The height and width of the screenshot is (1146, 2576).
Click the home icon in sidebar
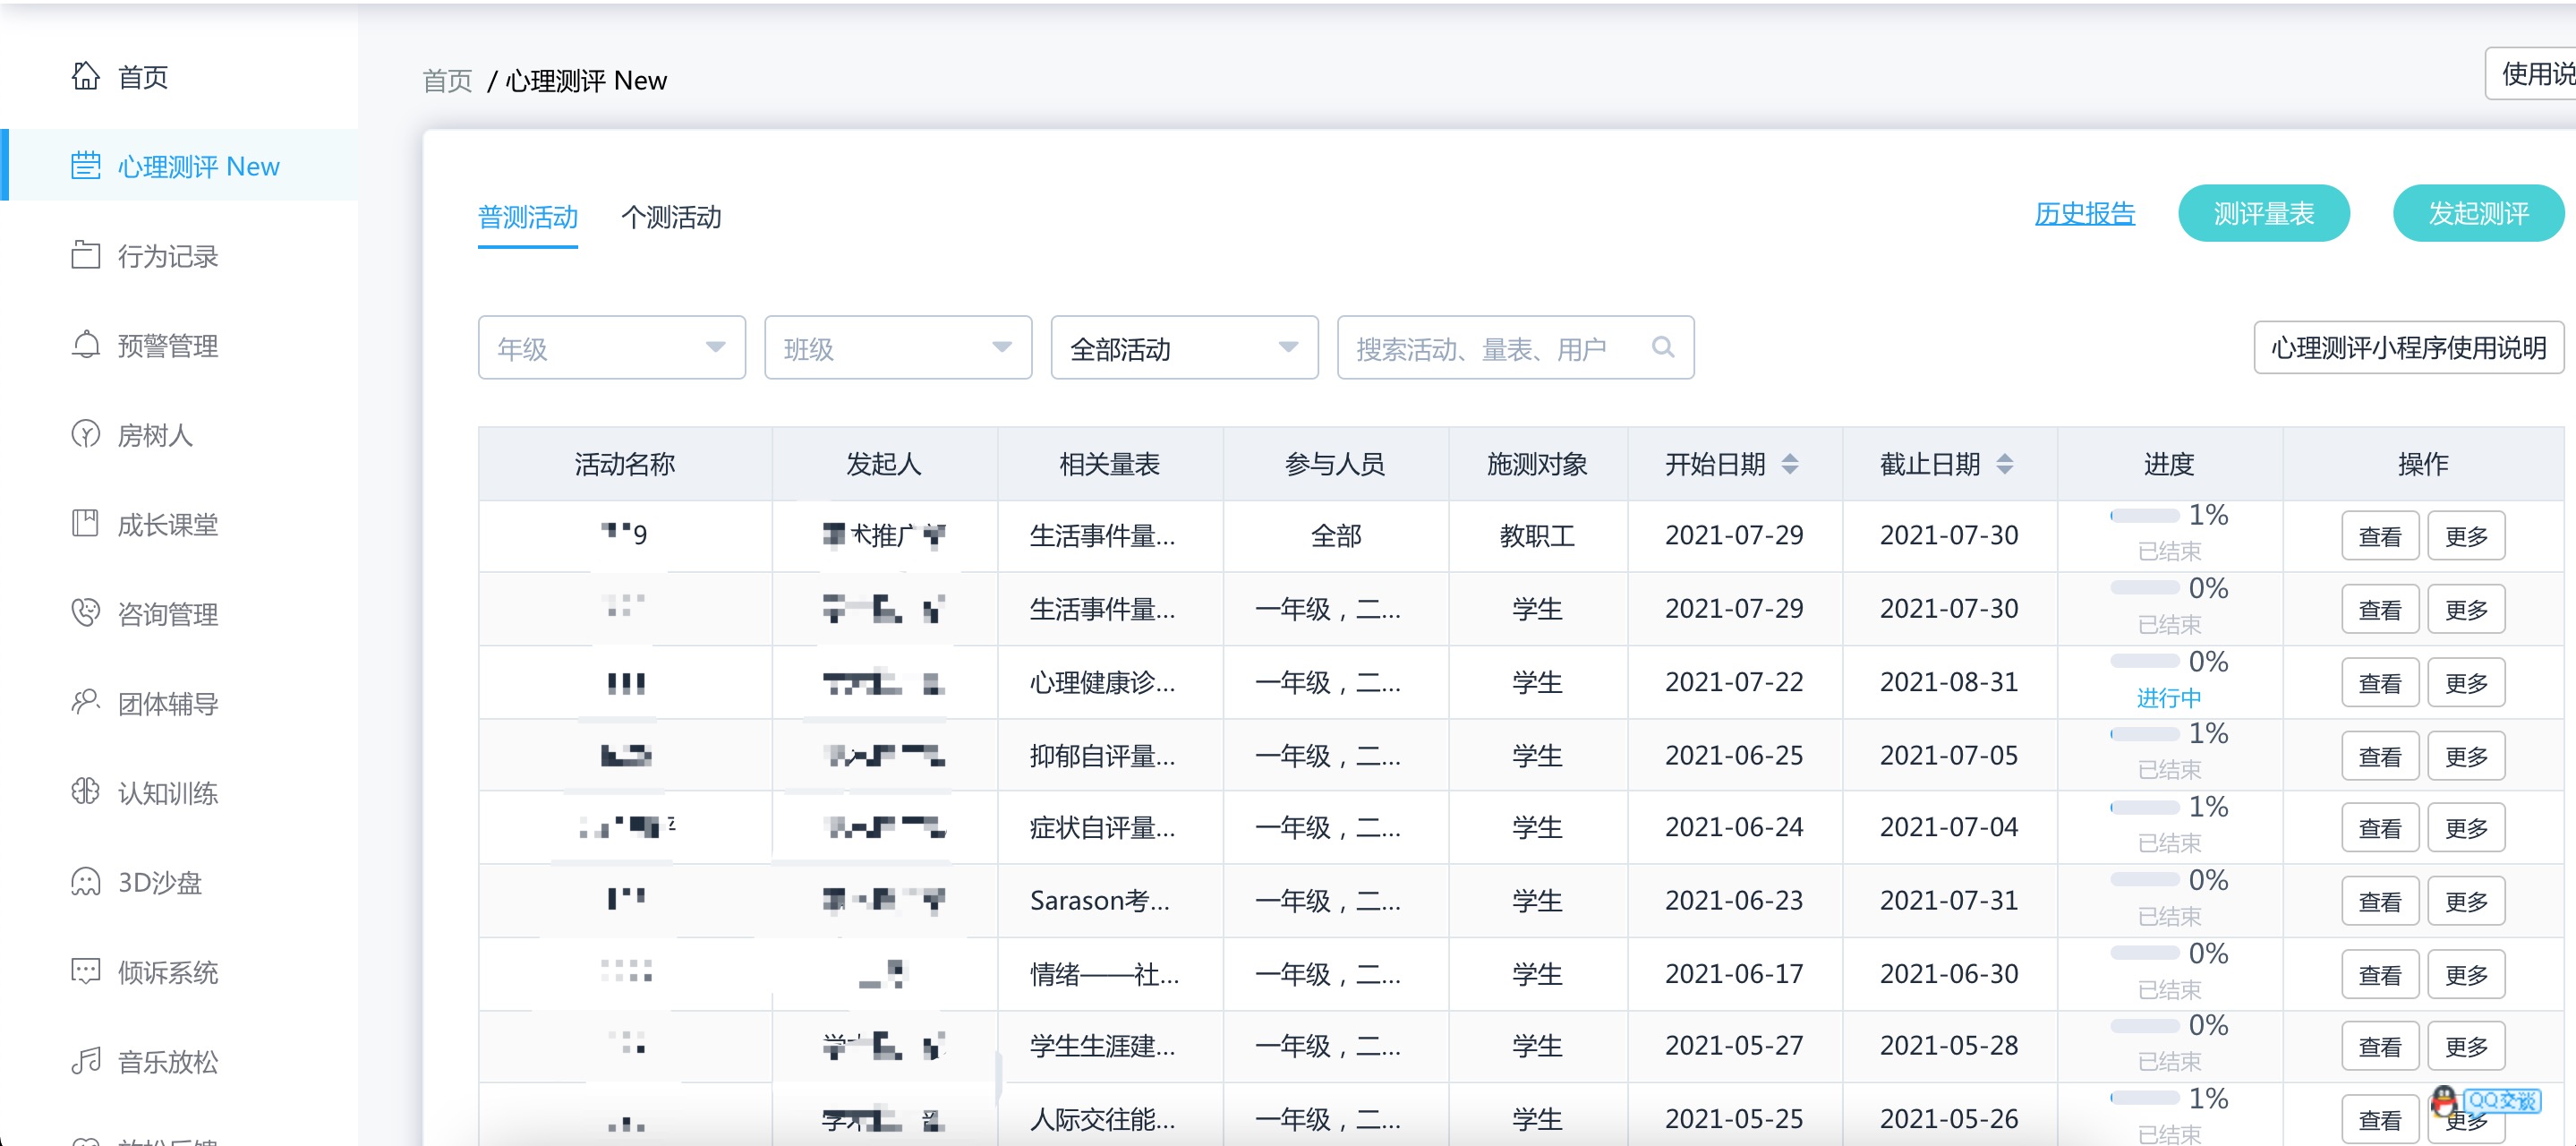[x=85, y=76]
